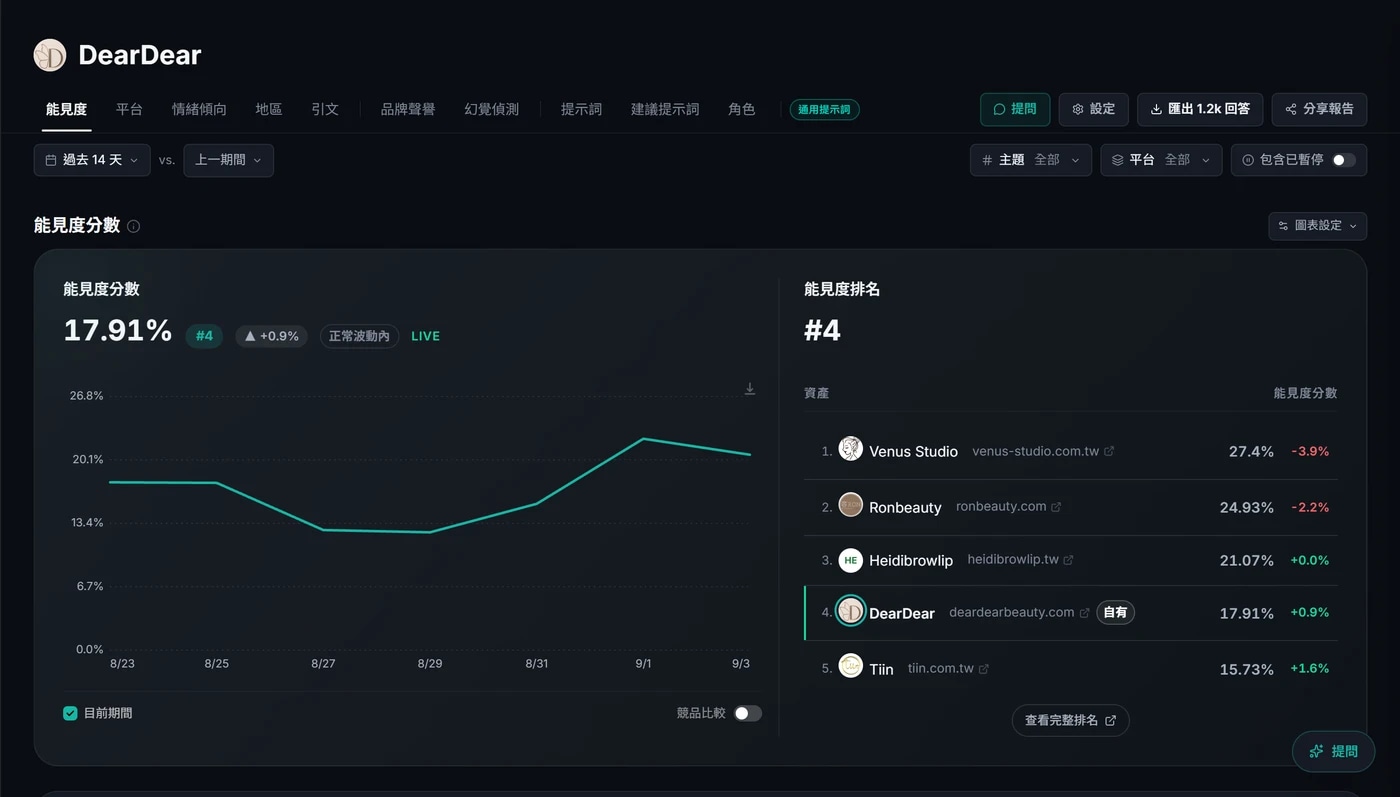1400x797 pixels.
Task: Click the share icon in 分享報告 button
Action: [1291, 109]
